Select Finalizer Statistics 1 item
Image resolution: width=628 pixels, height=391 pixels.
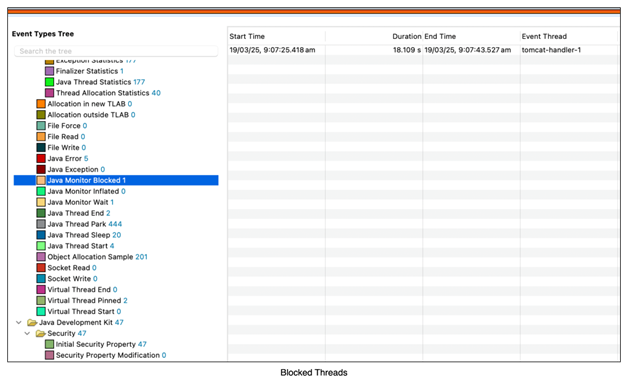(90, 71)
